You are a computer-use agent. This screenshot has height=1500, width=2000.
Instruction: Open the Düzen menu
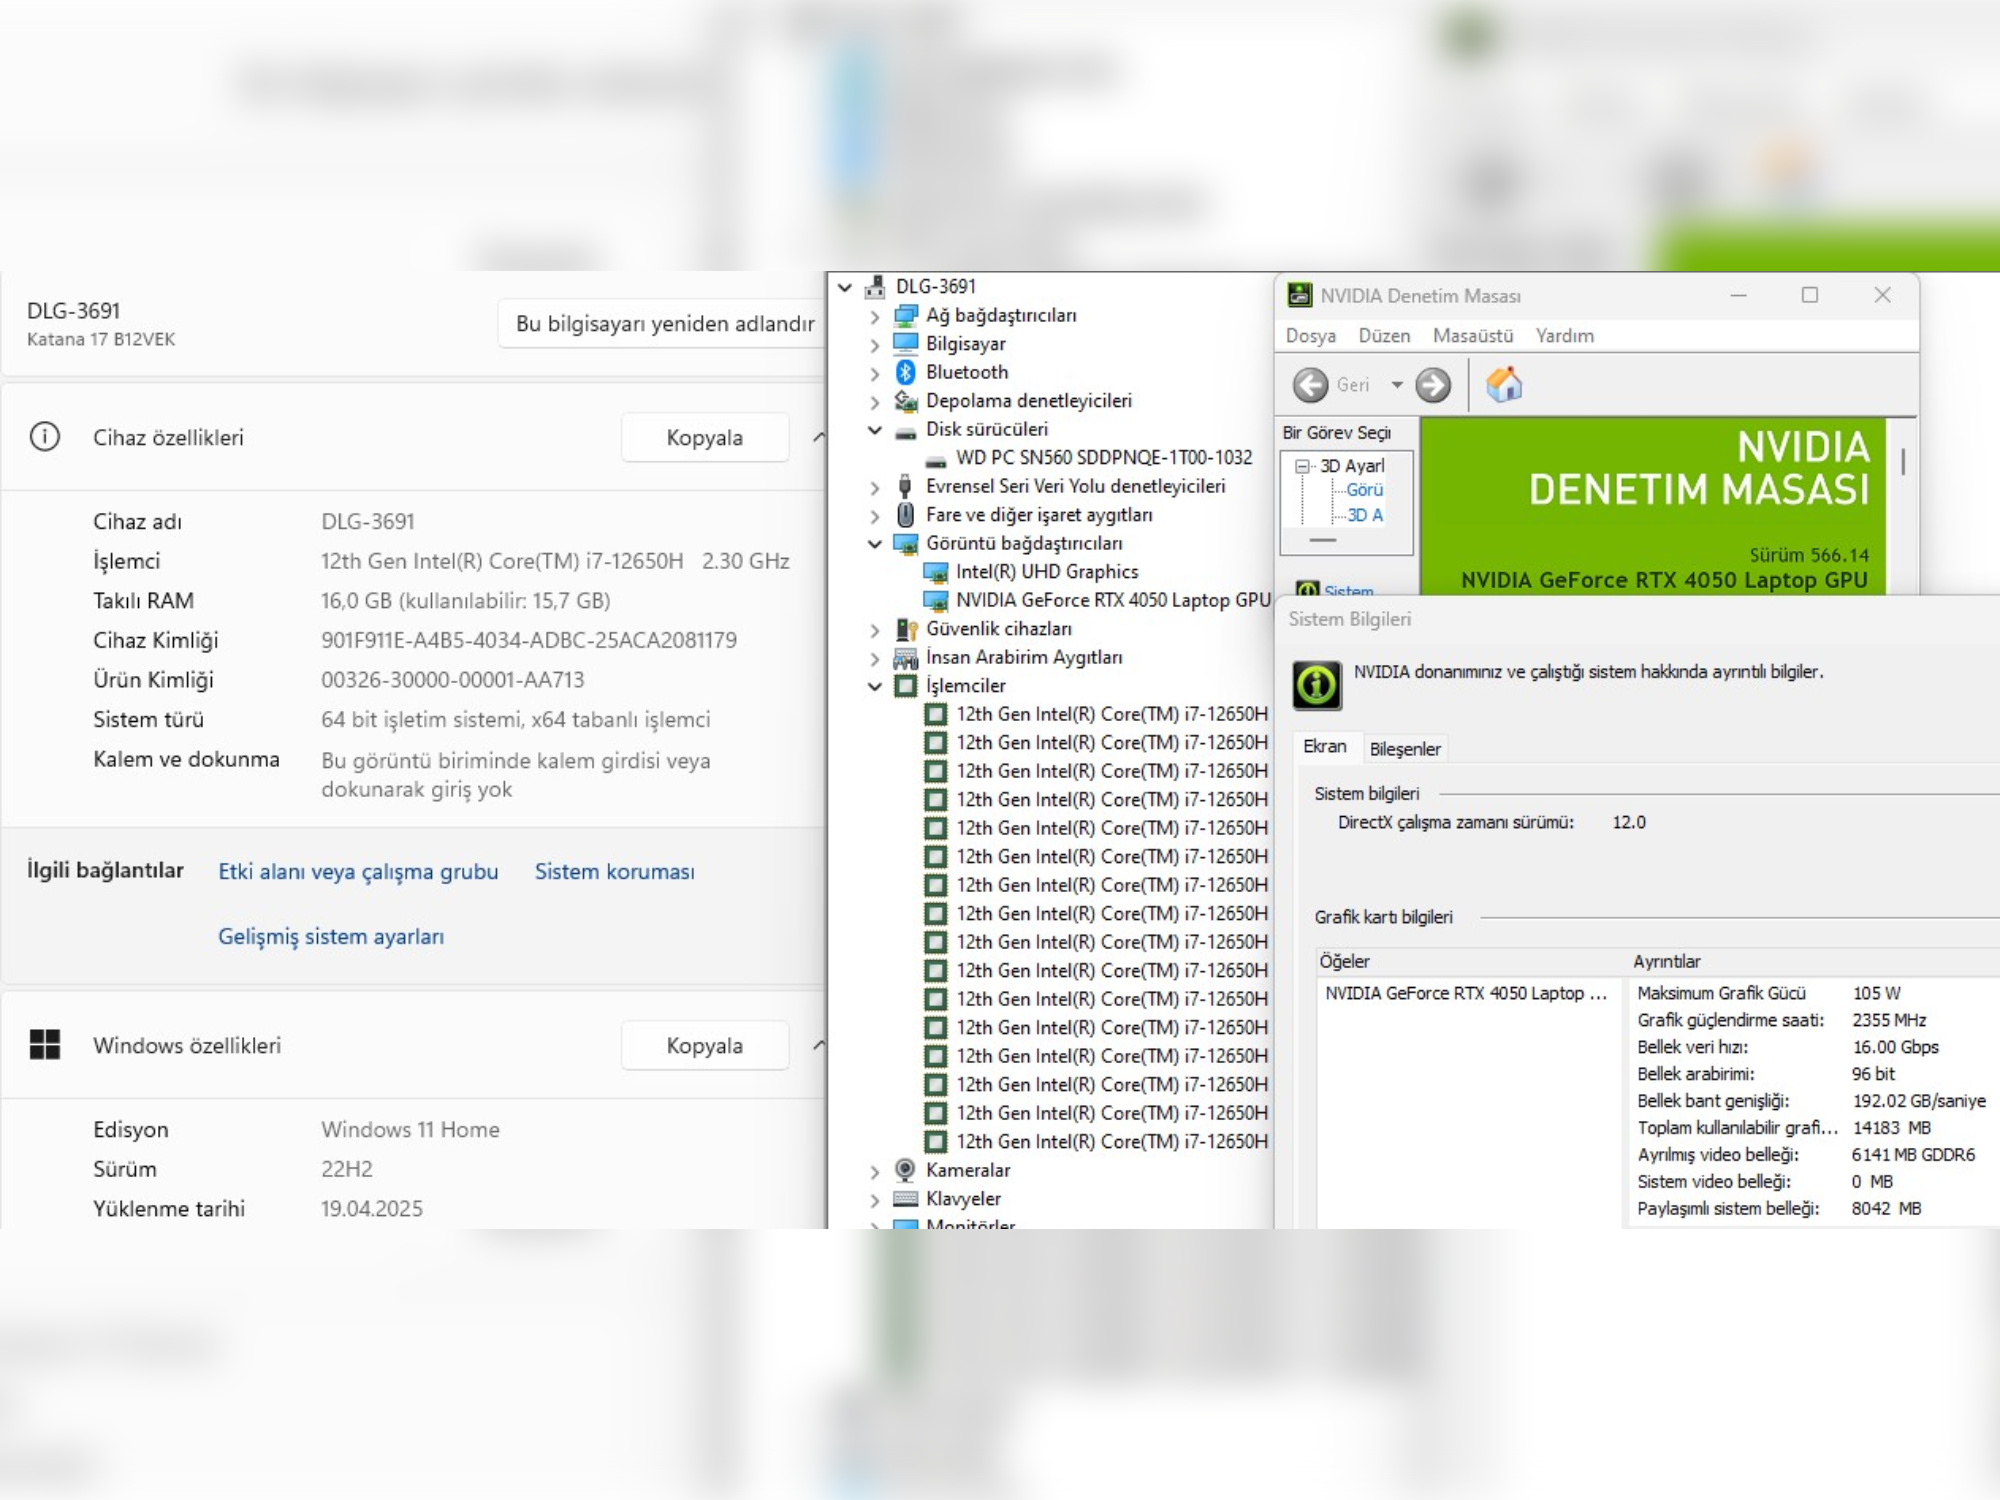click(1384, 336)
